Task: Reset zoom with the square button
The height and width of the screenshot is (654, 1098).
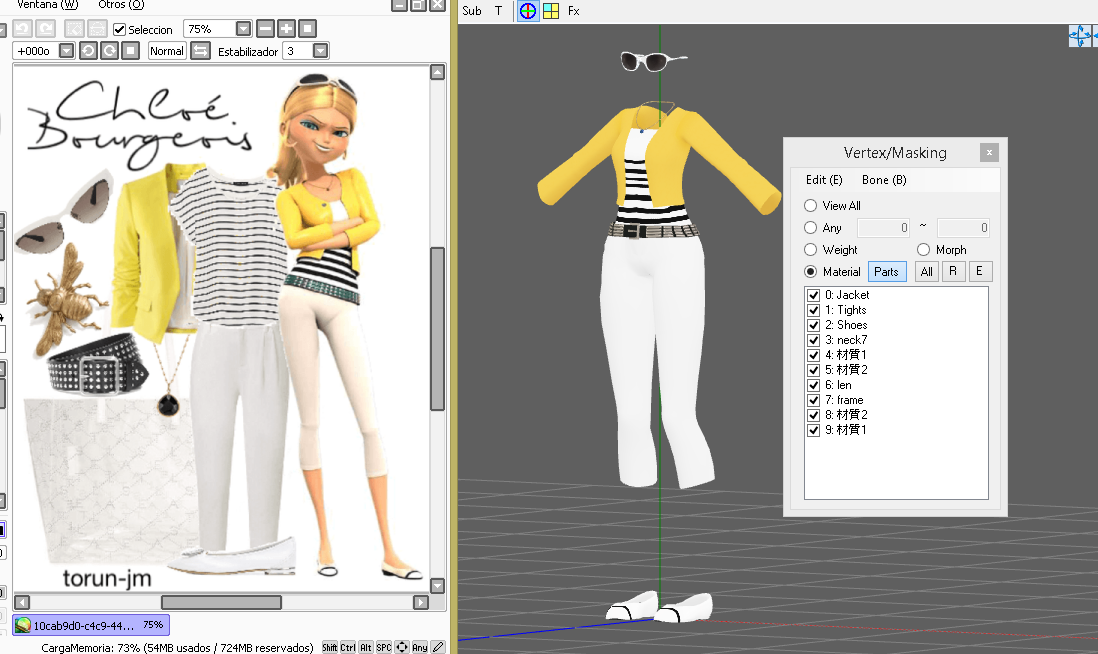Action: coord(307,29)
